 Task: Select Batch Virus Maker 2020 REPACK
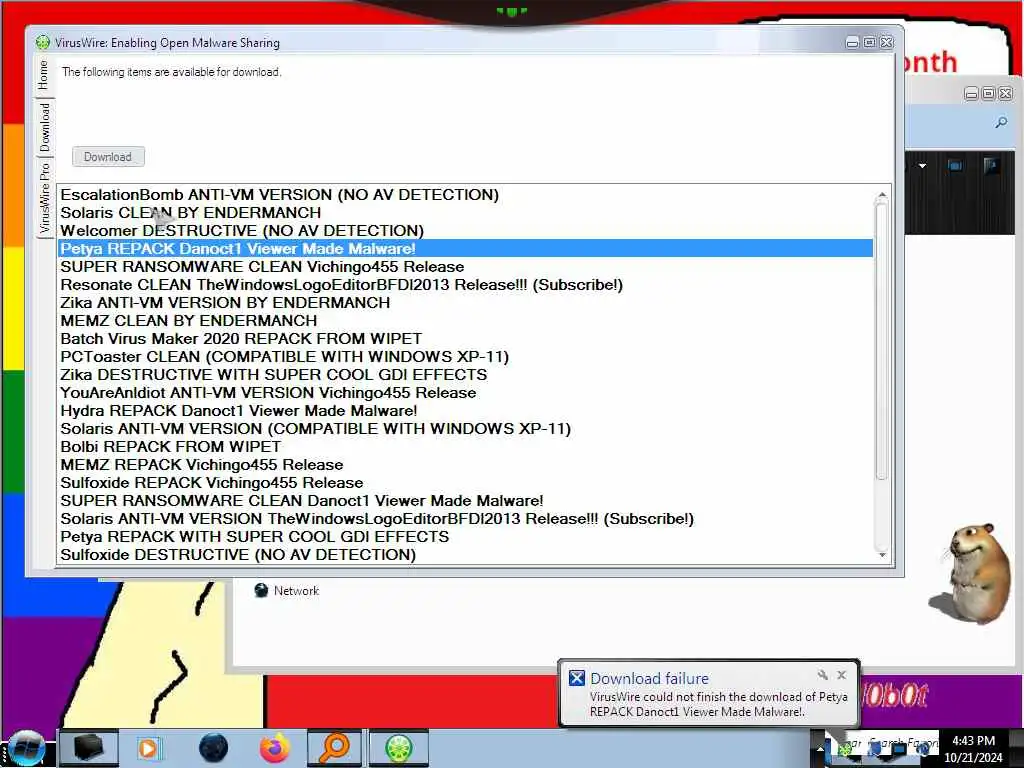466,339
